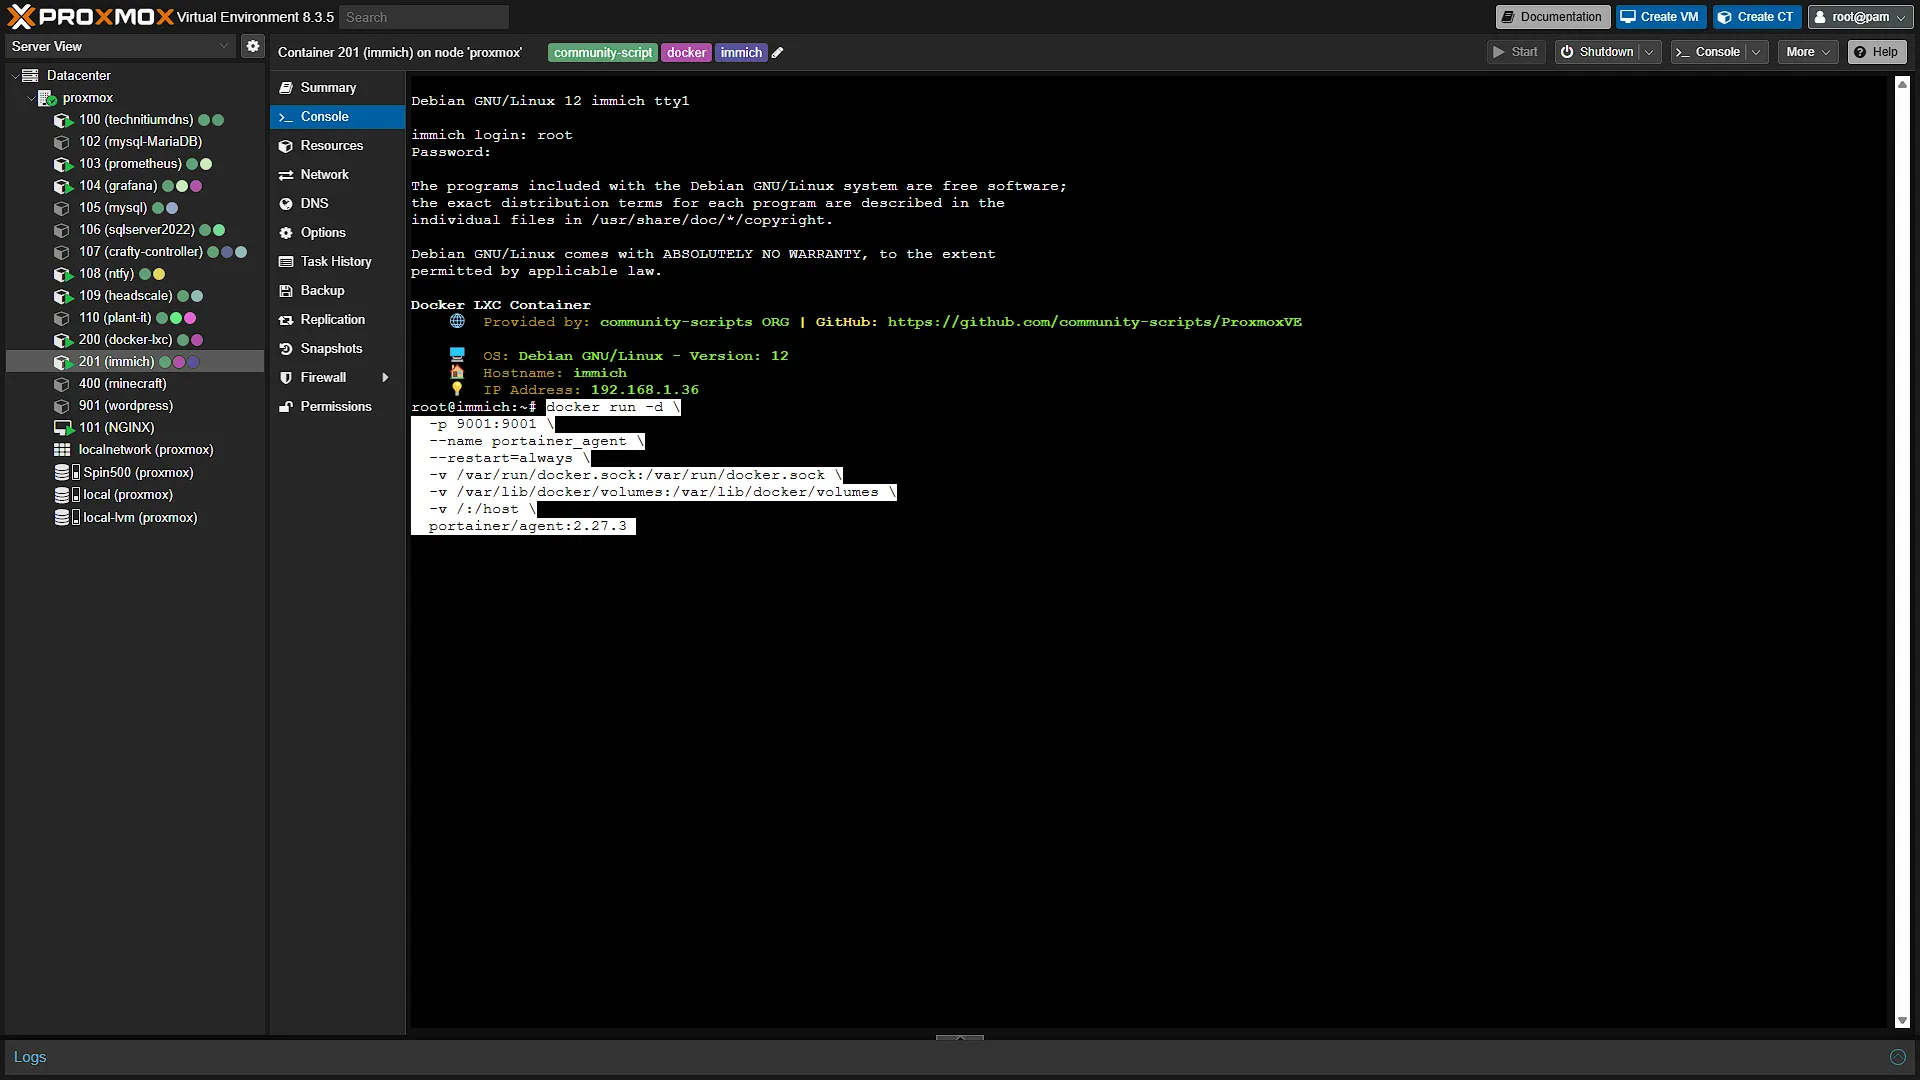Screen dimensions: 1920x1080
Task: Expand the Firewall submenu arrow
Action: coord(385,377)
